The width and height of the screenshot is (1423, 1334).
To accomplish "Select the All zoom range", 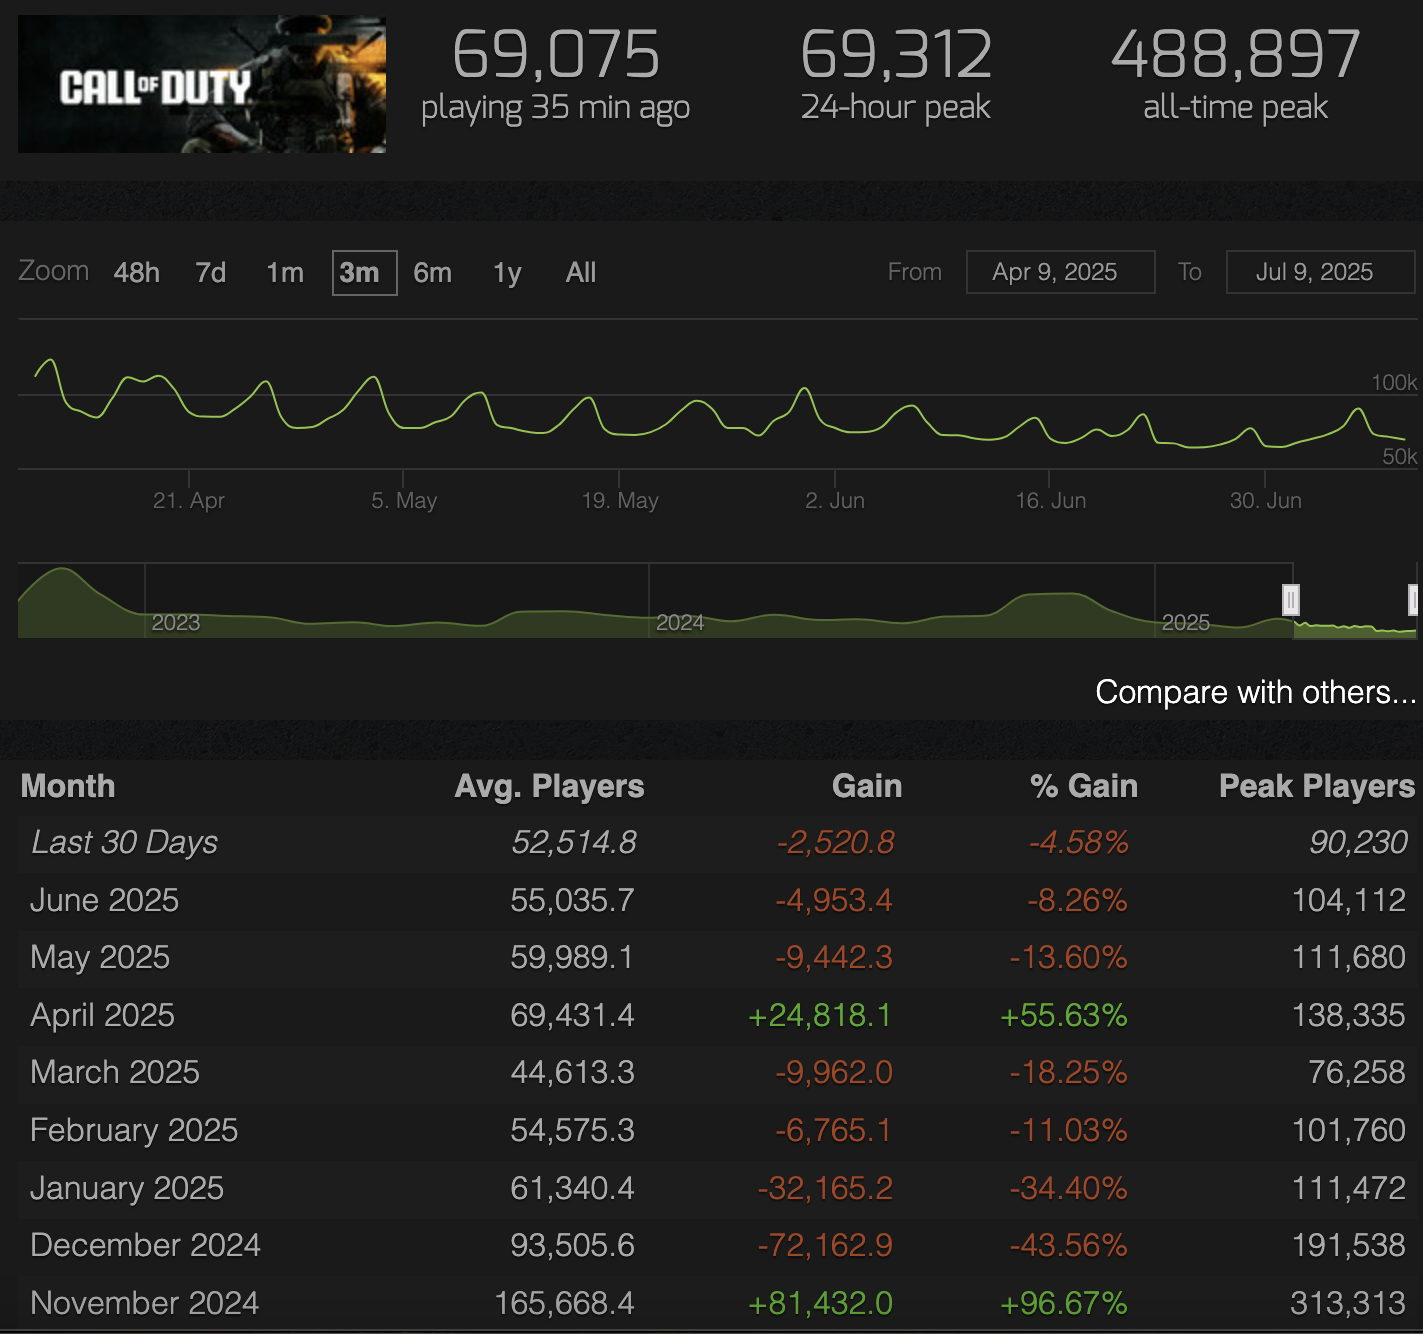I will coord(581,273).
